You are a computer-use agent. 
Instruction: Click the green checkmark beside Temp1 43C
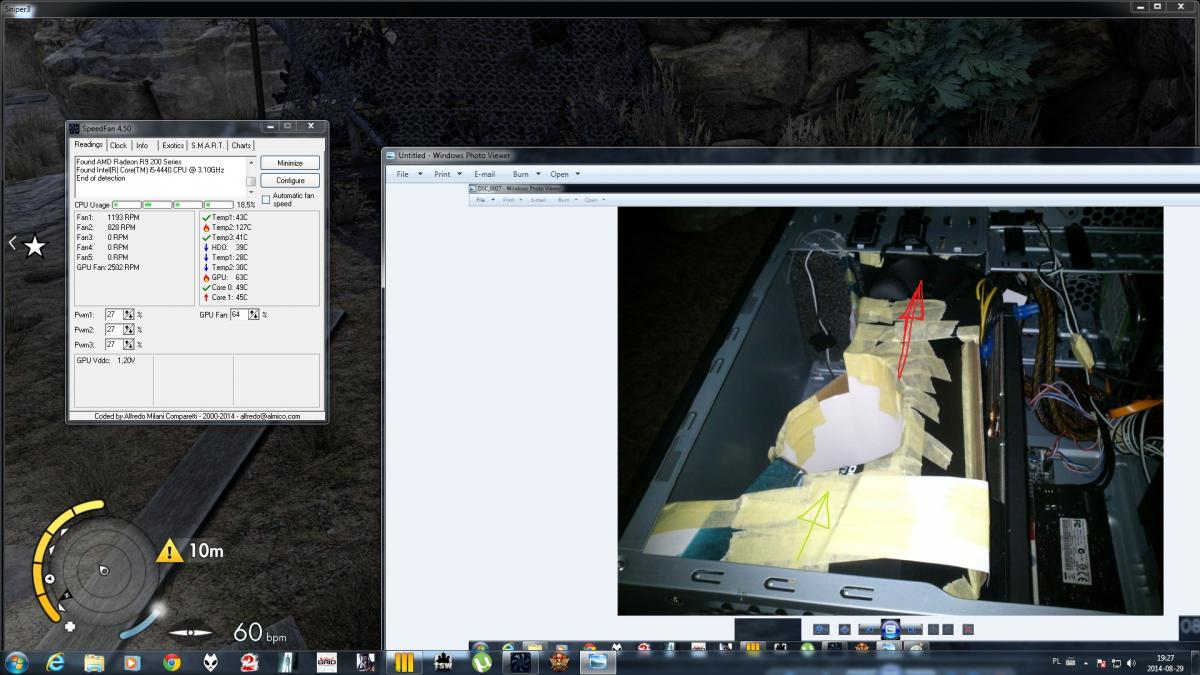click(206, 218)
